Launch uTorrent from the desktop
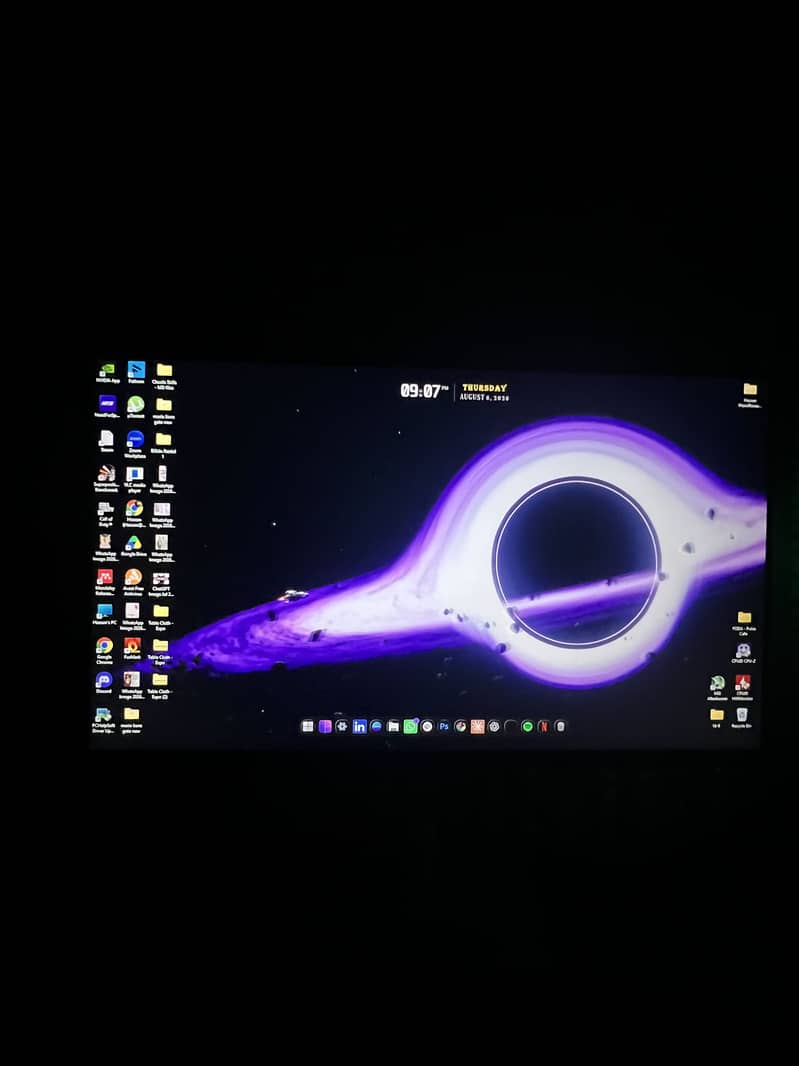 click(x=135, y=408)
